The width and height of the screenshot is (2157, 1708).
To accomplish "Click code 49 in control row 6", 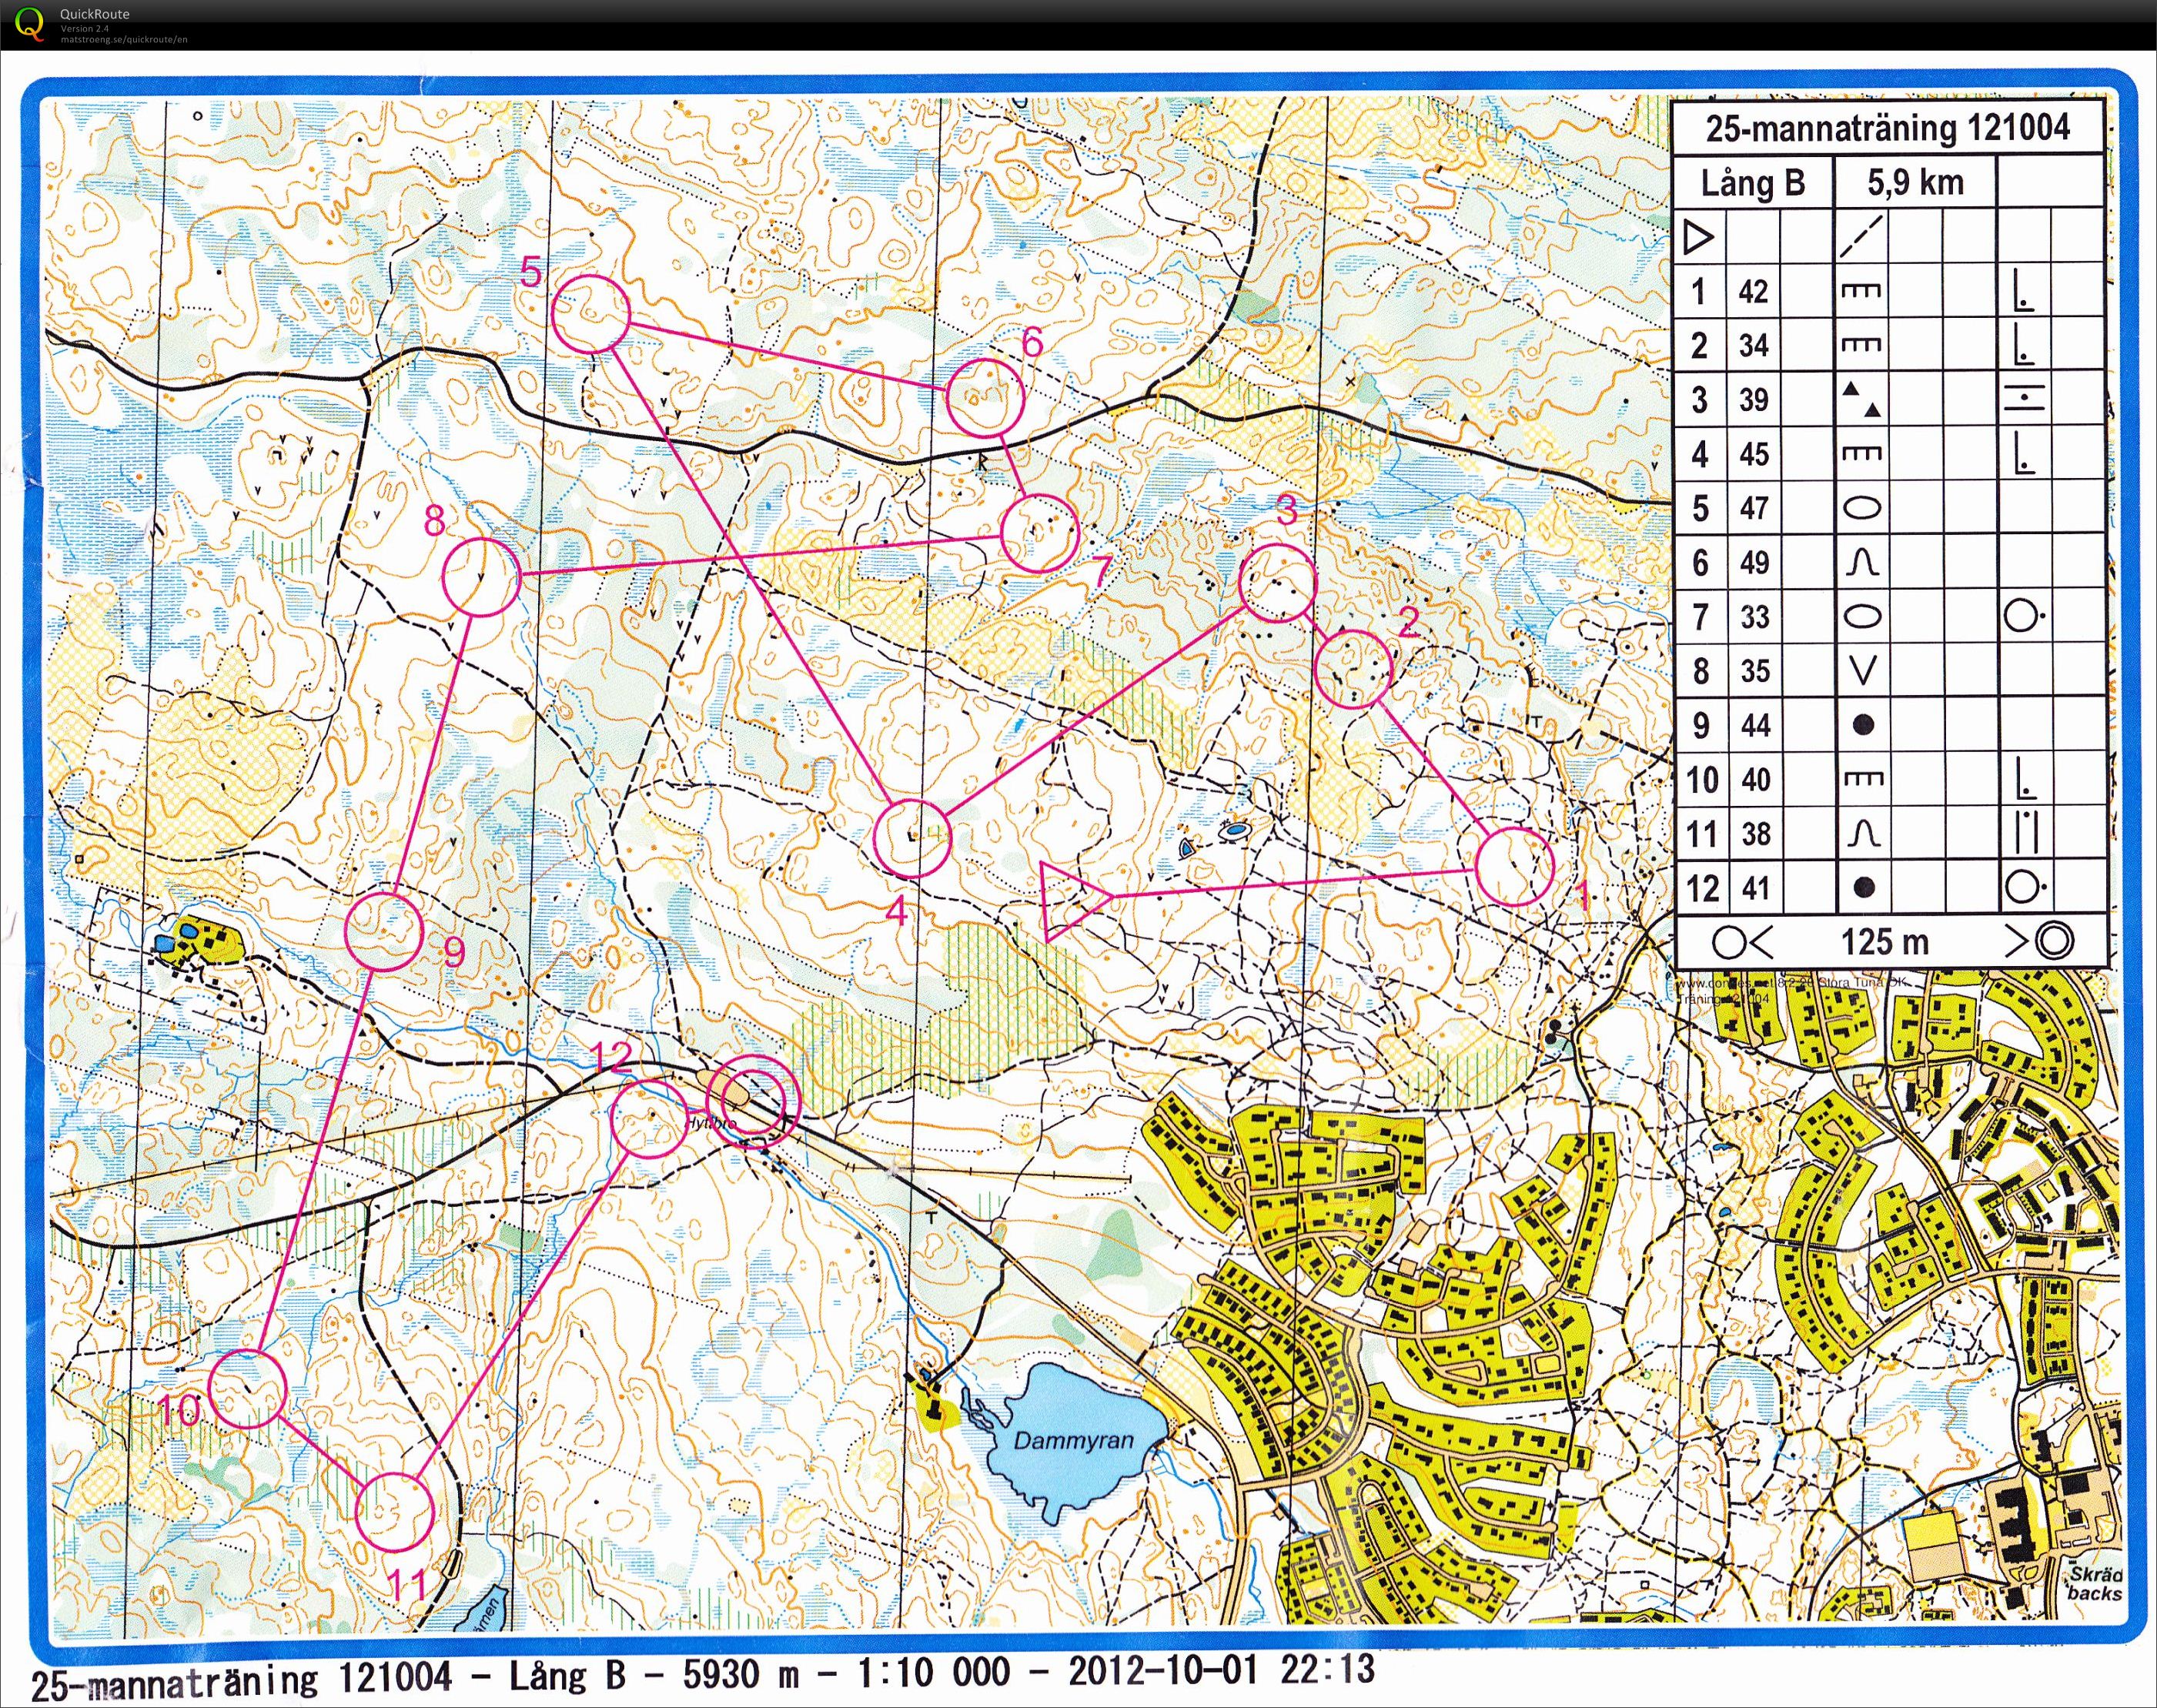I will 1753,562.
